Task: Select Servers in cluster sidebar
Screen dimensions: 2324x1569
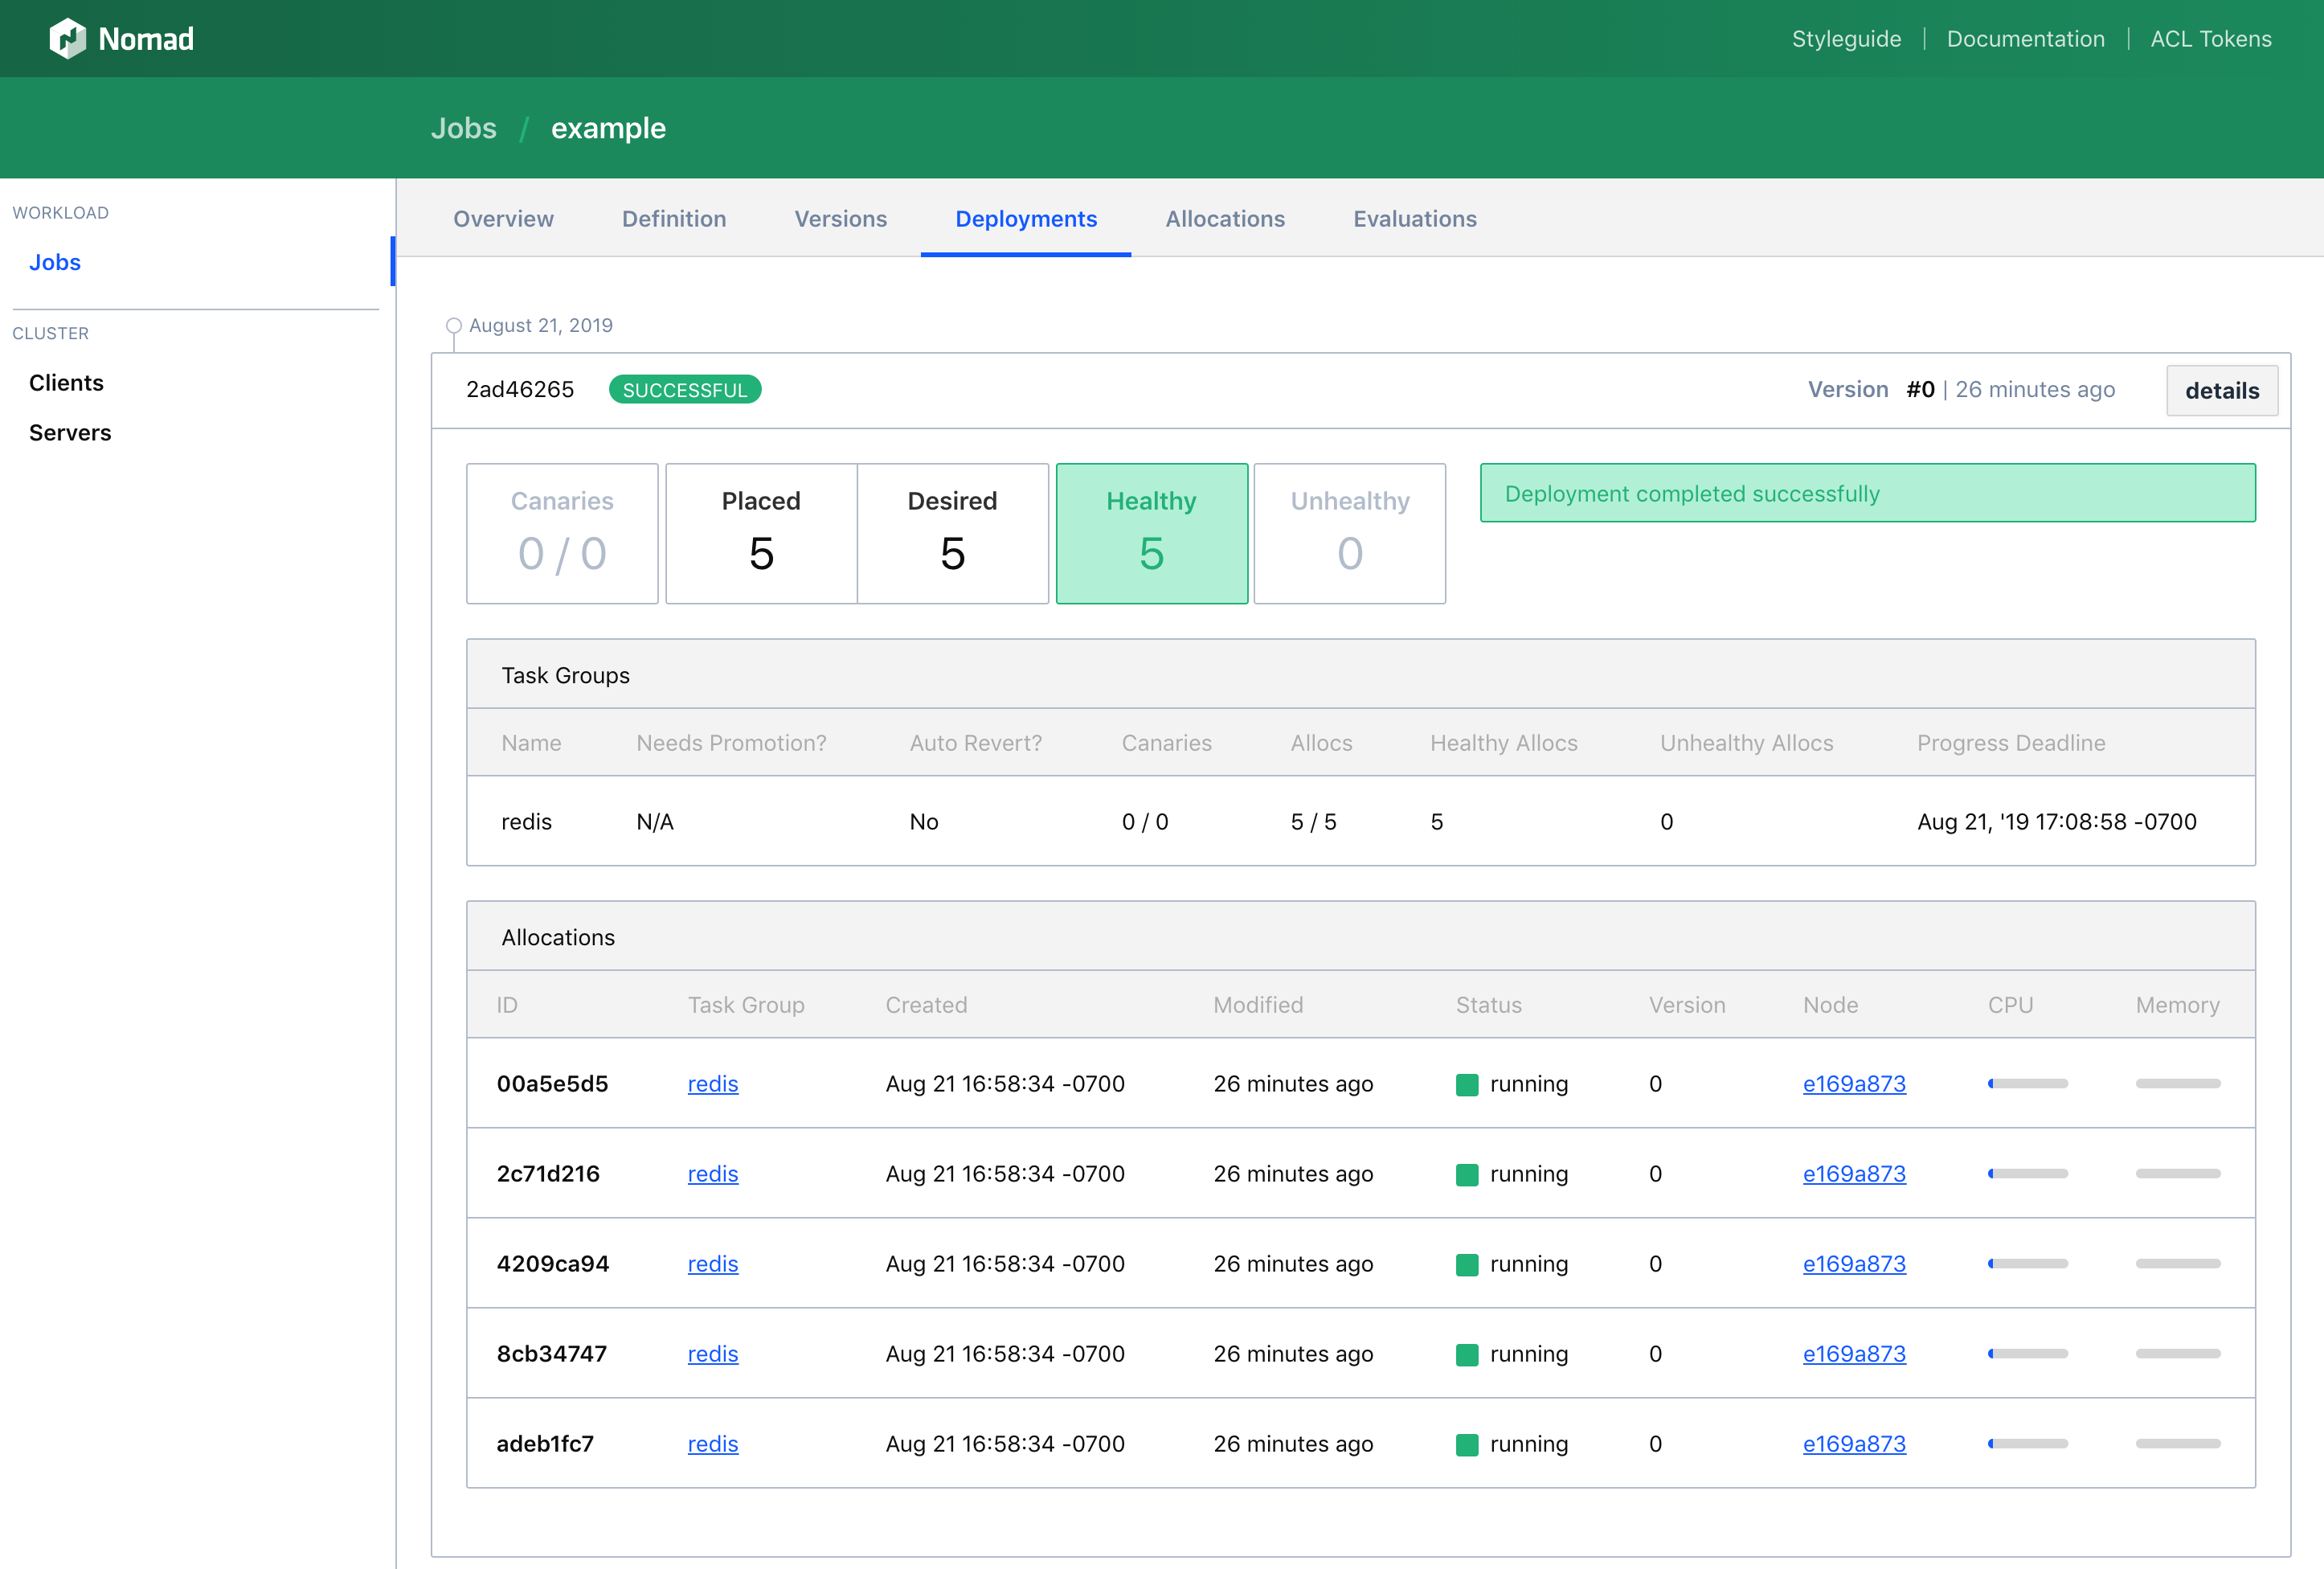Action: coord(70,433)
